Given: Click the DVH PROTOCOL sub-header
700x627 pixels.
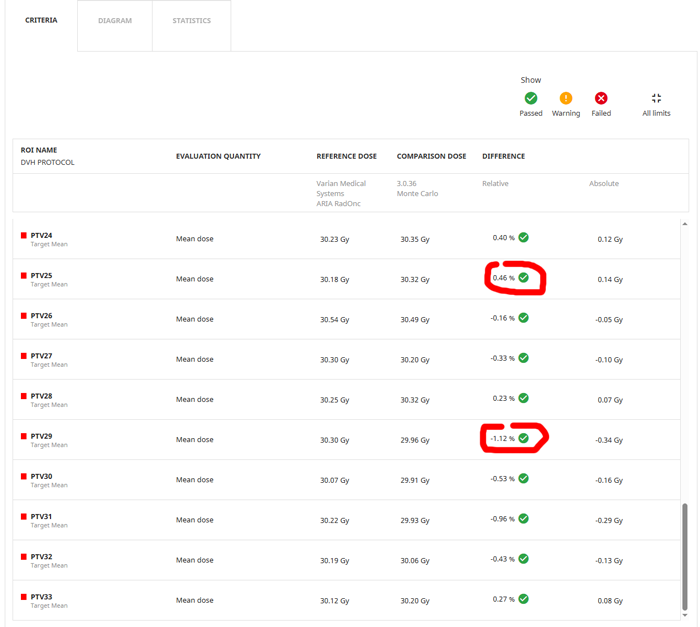Looking at the screenshot, I should [x=47, y=163].
